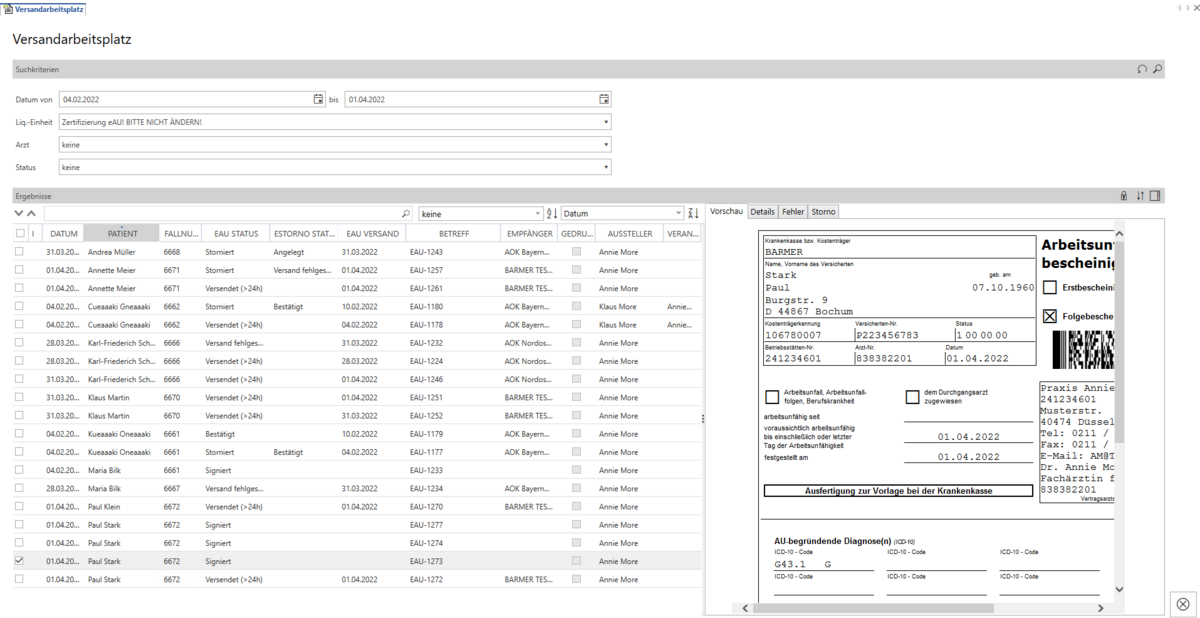
Task: Click the down chevron above the results table
Action: tap(19, 213)
